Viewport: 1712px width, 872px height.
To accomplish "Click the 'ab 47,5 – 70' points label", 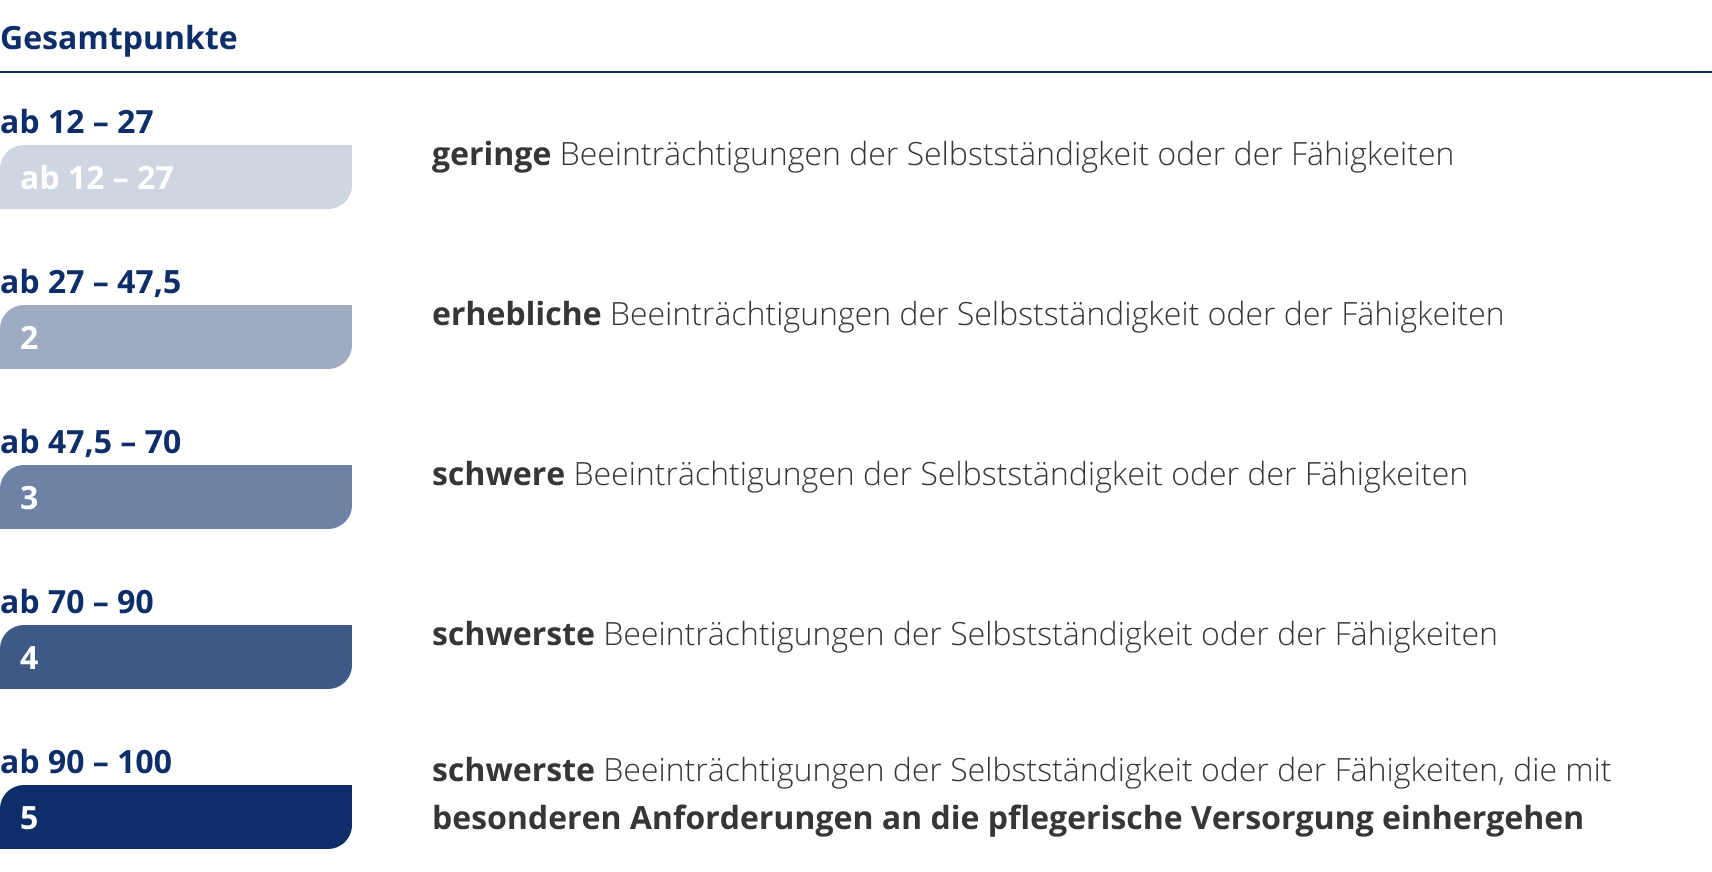I will [x=91, y=442].
